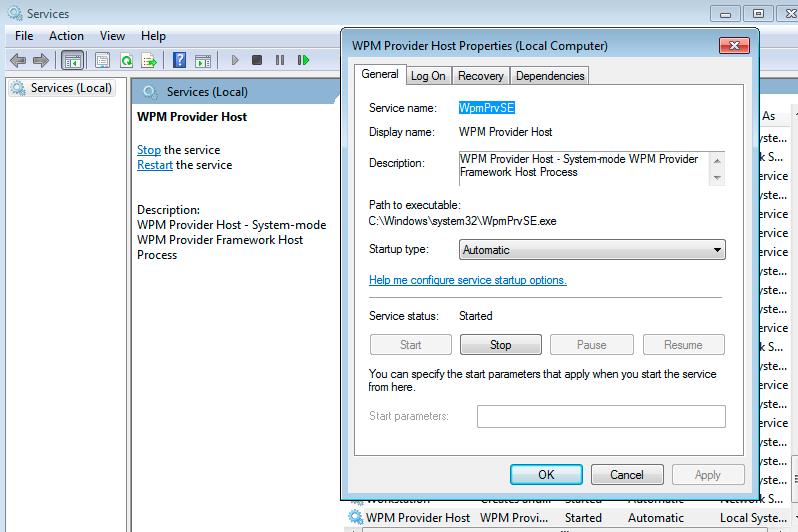Click the OK button

545,474
